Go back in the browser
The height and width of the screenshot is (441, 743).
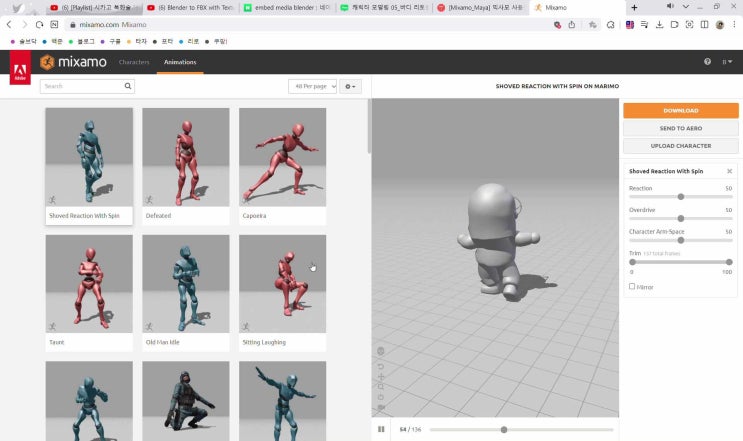tap(9, 24)
